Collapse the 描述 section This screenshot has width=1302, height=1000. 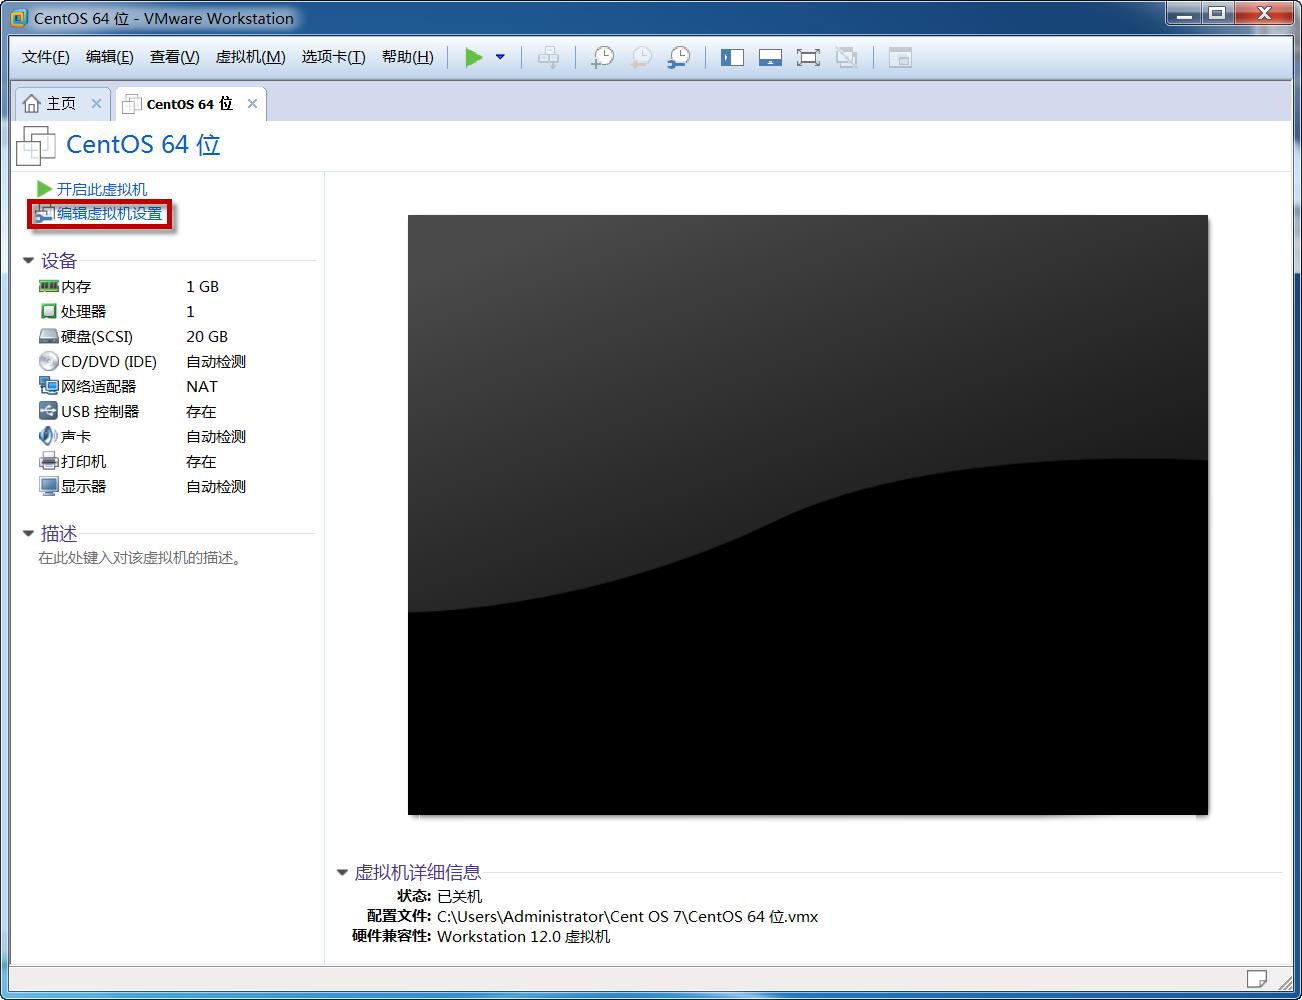pyautogui.click(x=28, y=534)
